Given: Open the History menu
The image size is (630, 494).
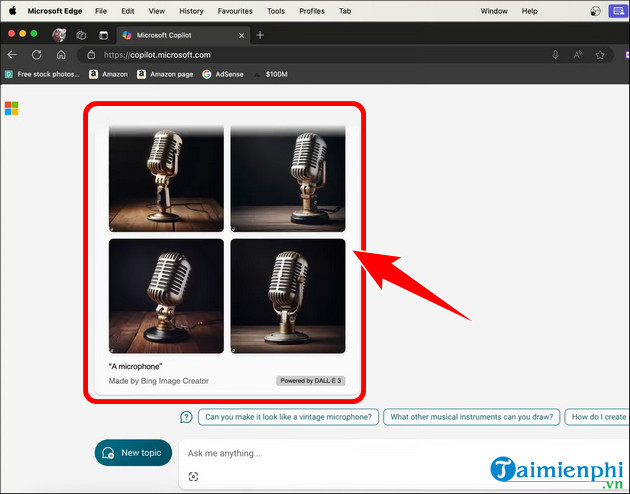Looking at the screenshot, I should tap(191, 11).
